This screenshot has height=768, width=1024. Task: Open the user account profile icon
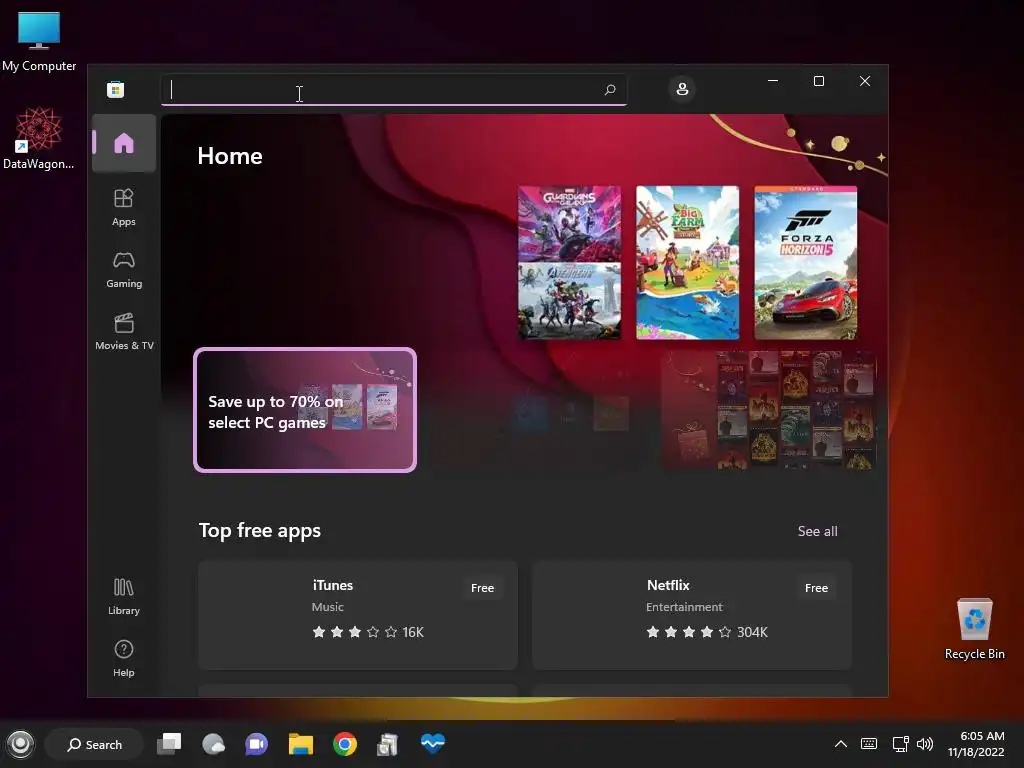coord(682,89)
